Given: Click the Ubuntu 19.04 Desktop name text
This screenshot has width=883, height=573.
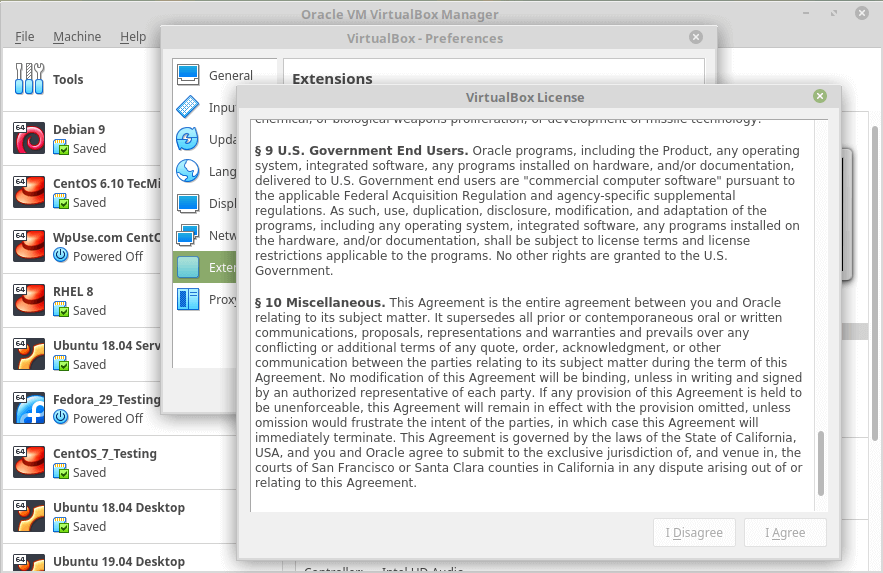Looking at the screenshot, I should tap(119, 562).
